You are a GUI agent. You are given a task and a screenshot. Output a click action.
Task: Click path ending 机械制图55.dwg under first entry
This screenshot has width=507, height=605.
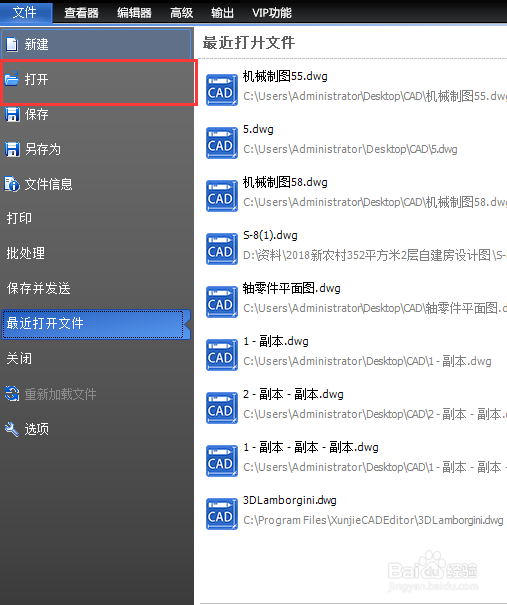[375, 96]
